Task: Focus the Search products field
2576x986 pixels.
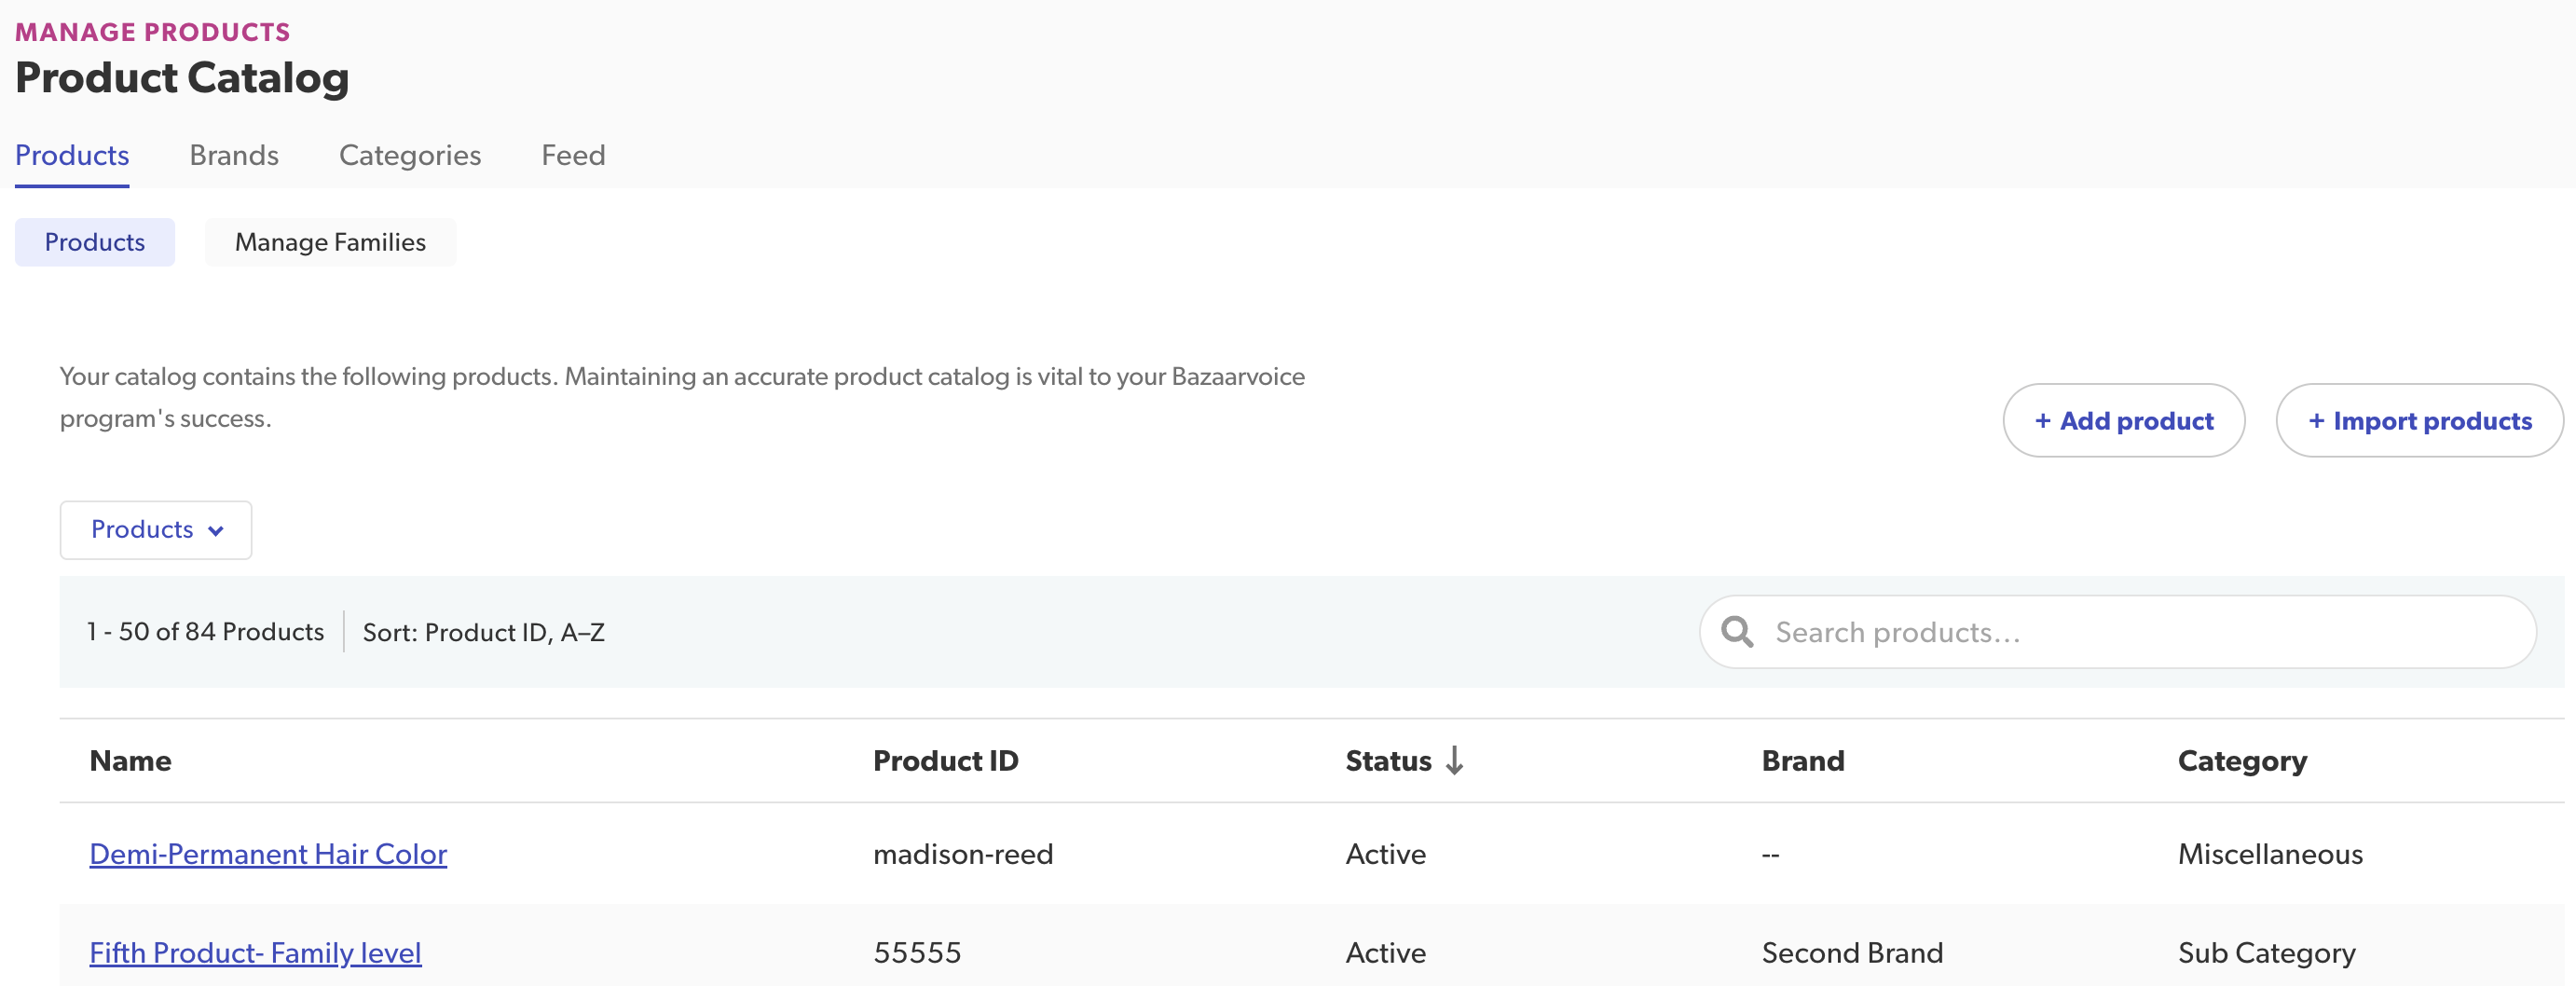Action: click(x=2140, y=632)
